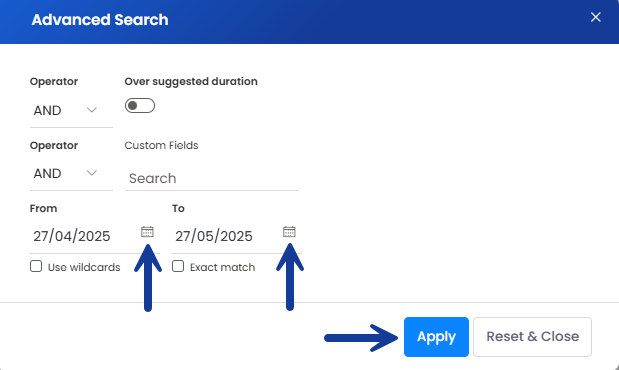
Task: Close the Advanced Search dialog
Action: [x=596, y=17]
